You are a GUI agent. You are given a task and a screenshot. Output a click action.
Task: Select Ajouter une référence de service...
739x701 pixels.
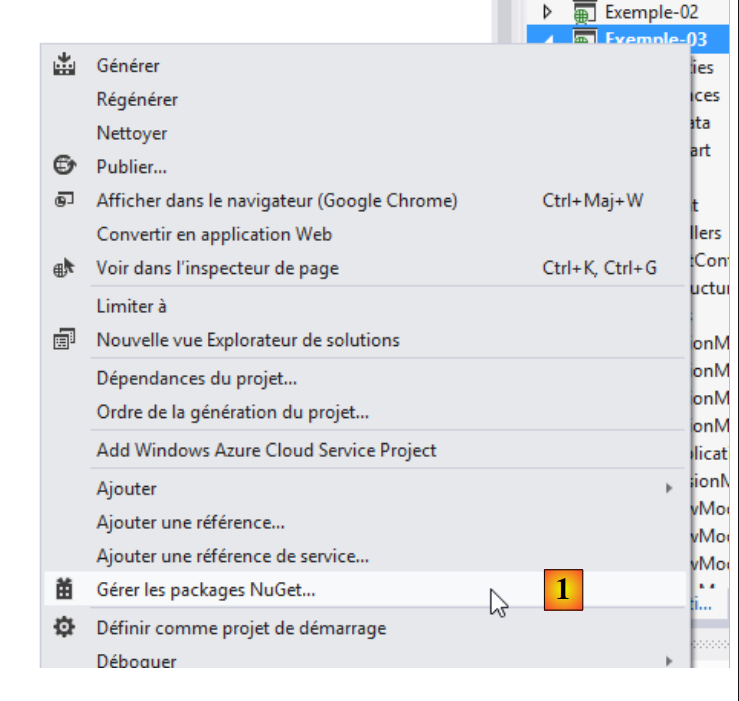coord(232,556)
